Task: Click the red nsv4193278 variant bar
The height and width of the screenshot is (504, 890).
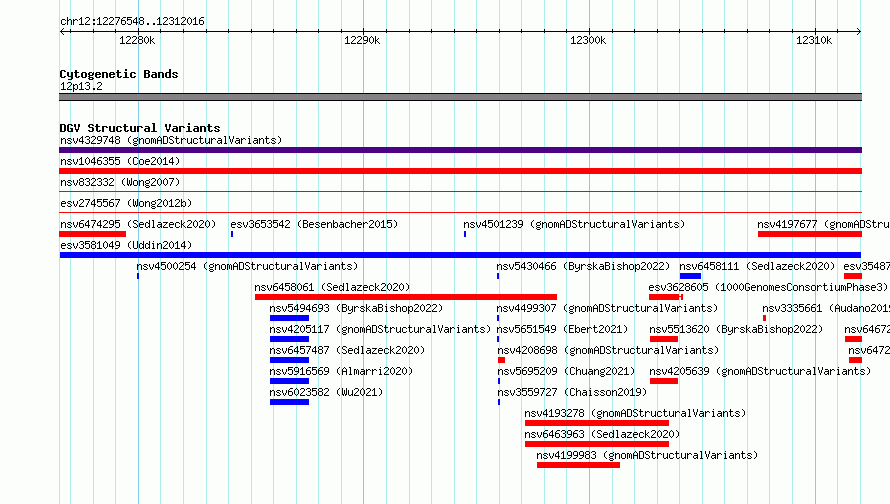Action: click(x=597, y=423)
